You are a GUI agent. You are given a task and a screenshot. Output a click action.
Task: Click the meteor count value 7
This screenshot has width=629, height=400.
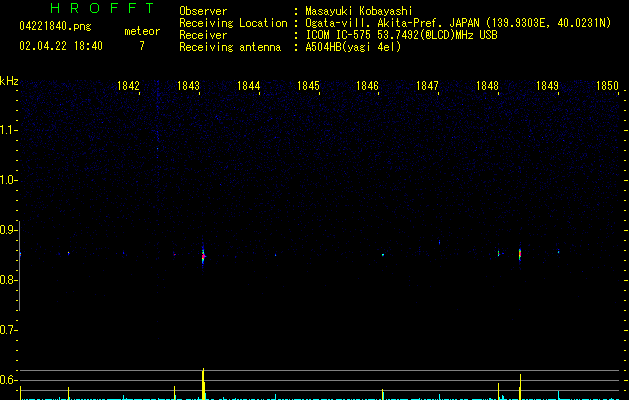(x=142, y=46)
